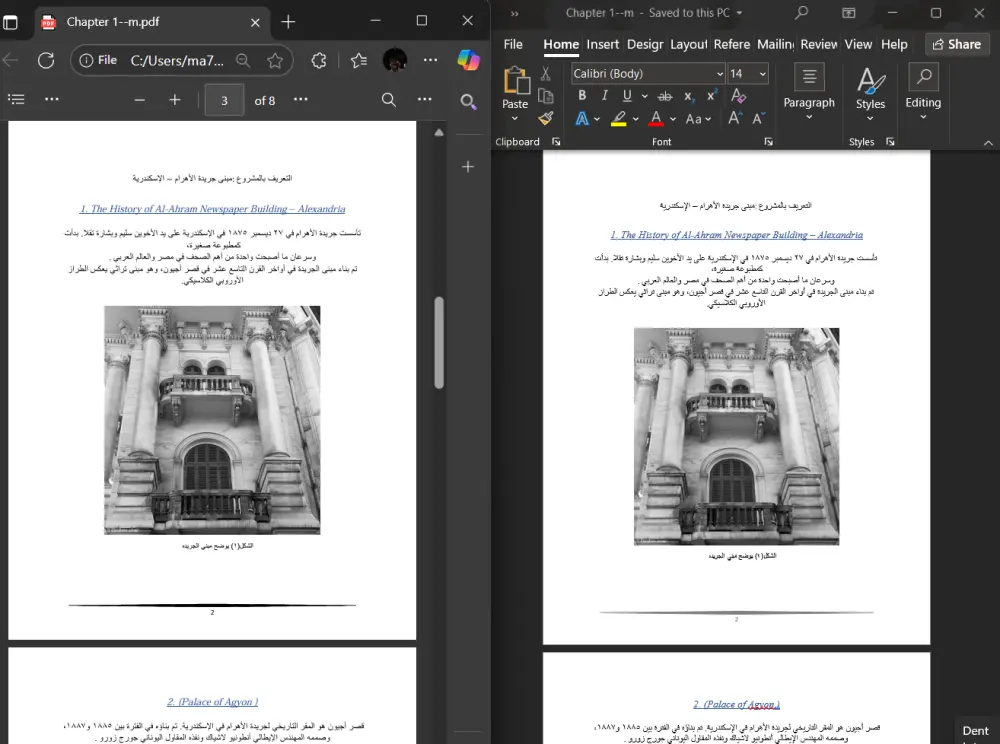The image size is (1000, 744).
Task: Zoom in on the PDF with plus
Action: 175,100
